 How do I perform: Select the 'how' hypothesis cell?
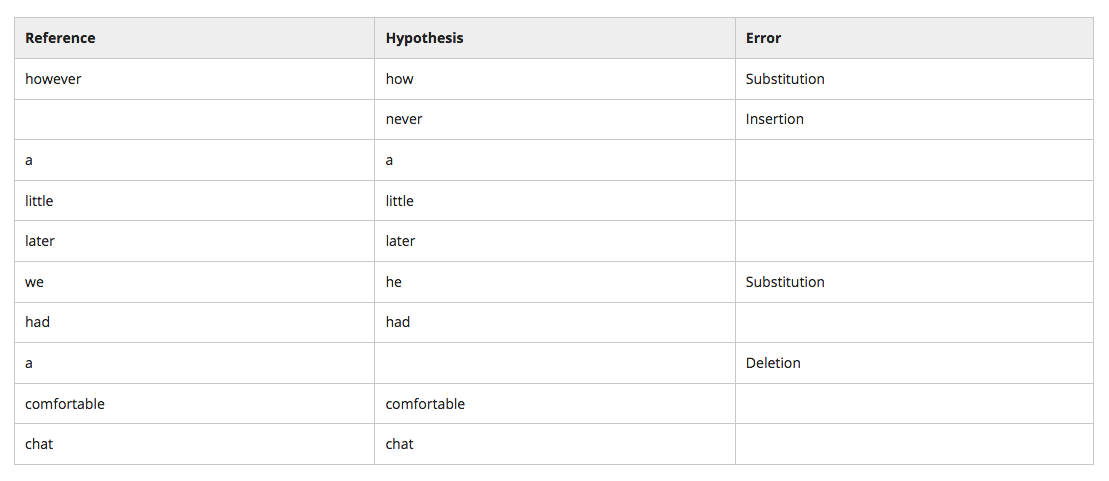click(x=554, y=79)
